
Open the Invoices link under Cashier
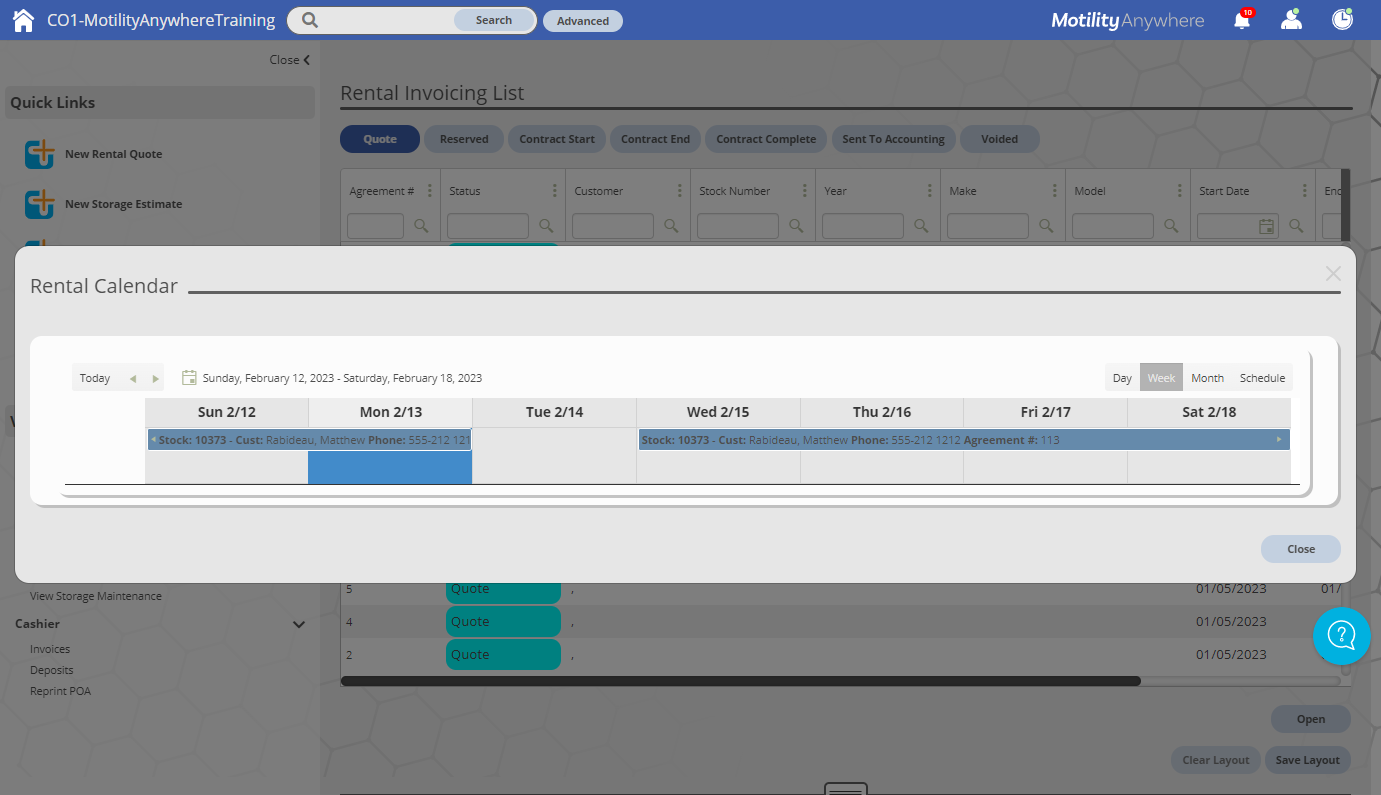pyautogui.click(x=50, y=649)
